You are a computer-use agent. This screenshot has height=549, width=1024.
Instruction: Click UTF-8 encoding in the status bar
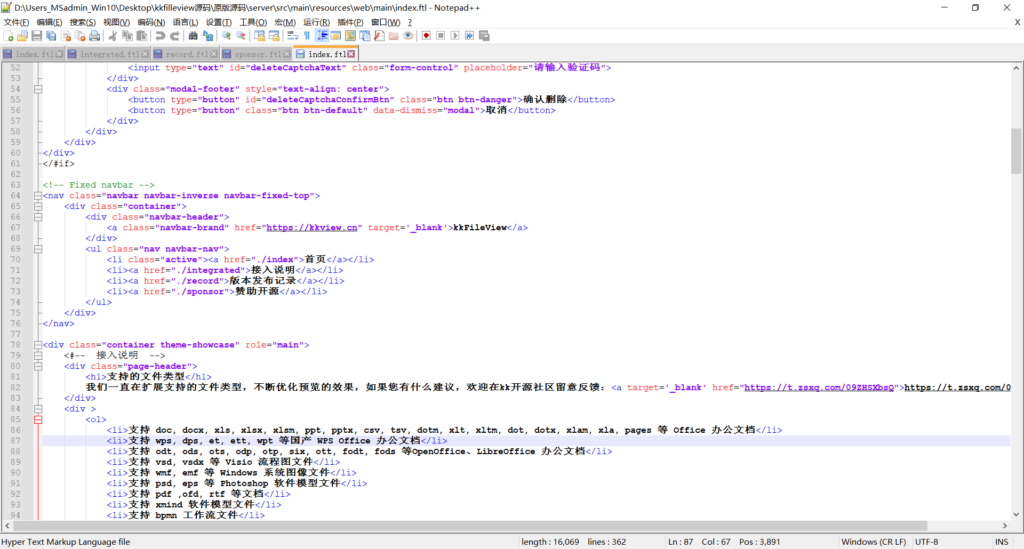coord(925,541)
